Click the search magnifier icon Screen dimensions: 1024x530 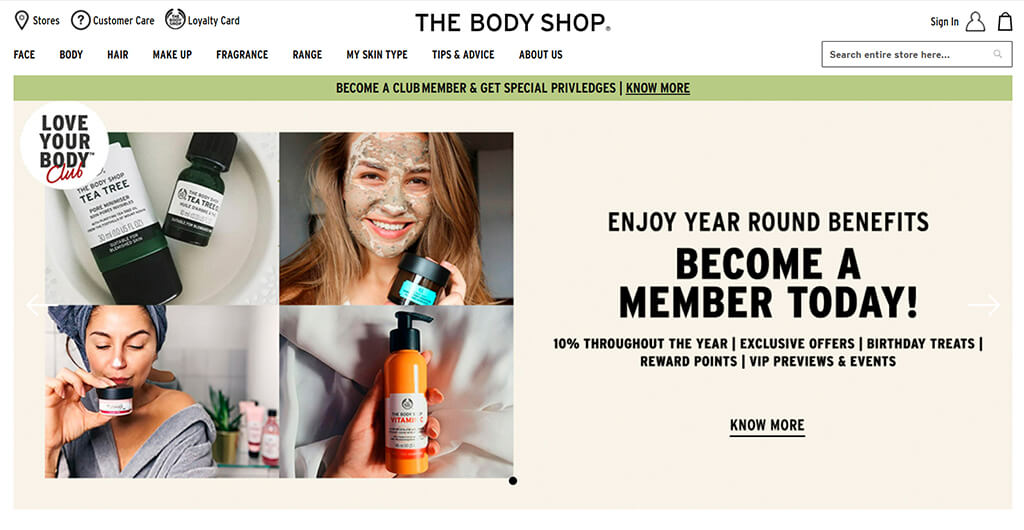click(998, 54)
